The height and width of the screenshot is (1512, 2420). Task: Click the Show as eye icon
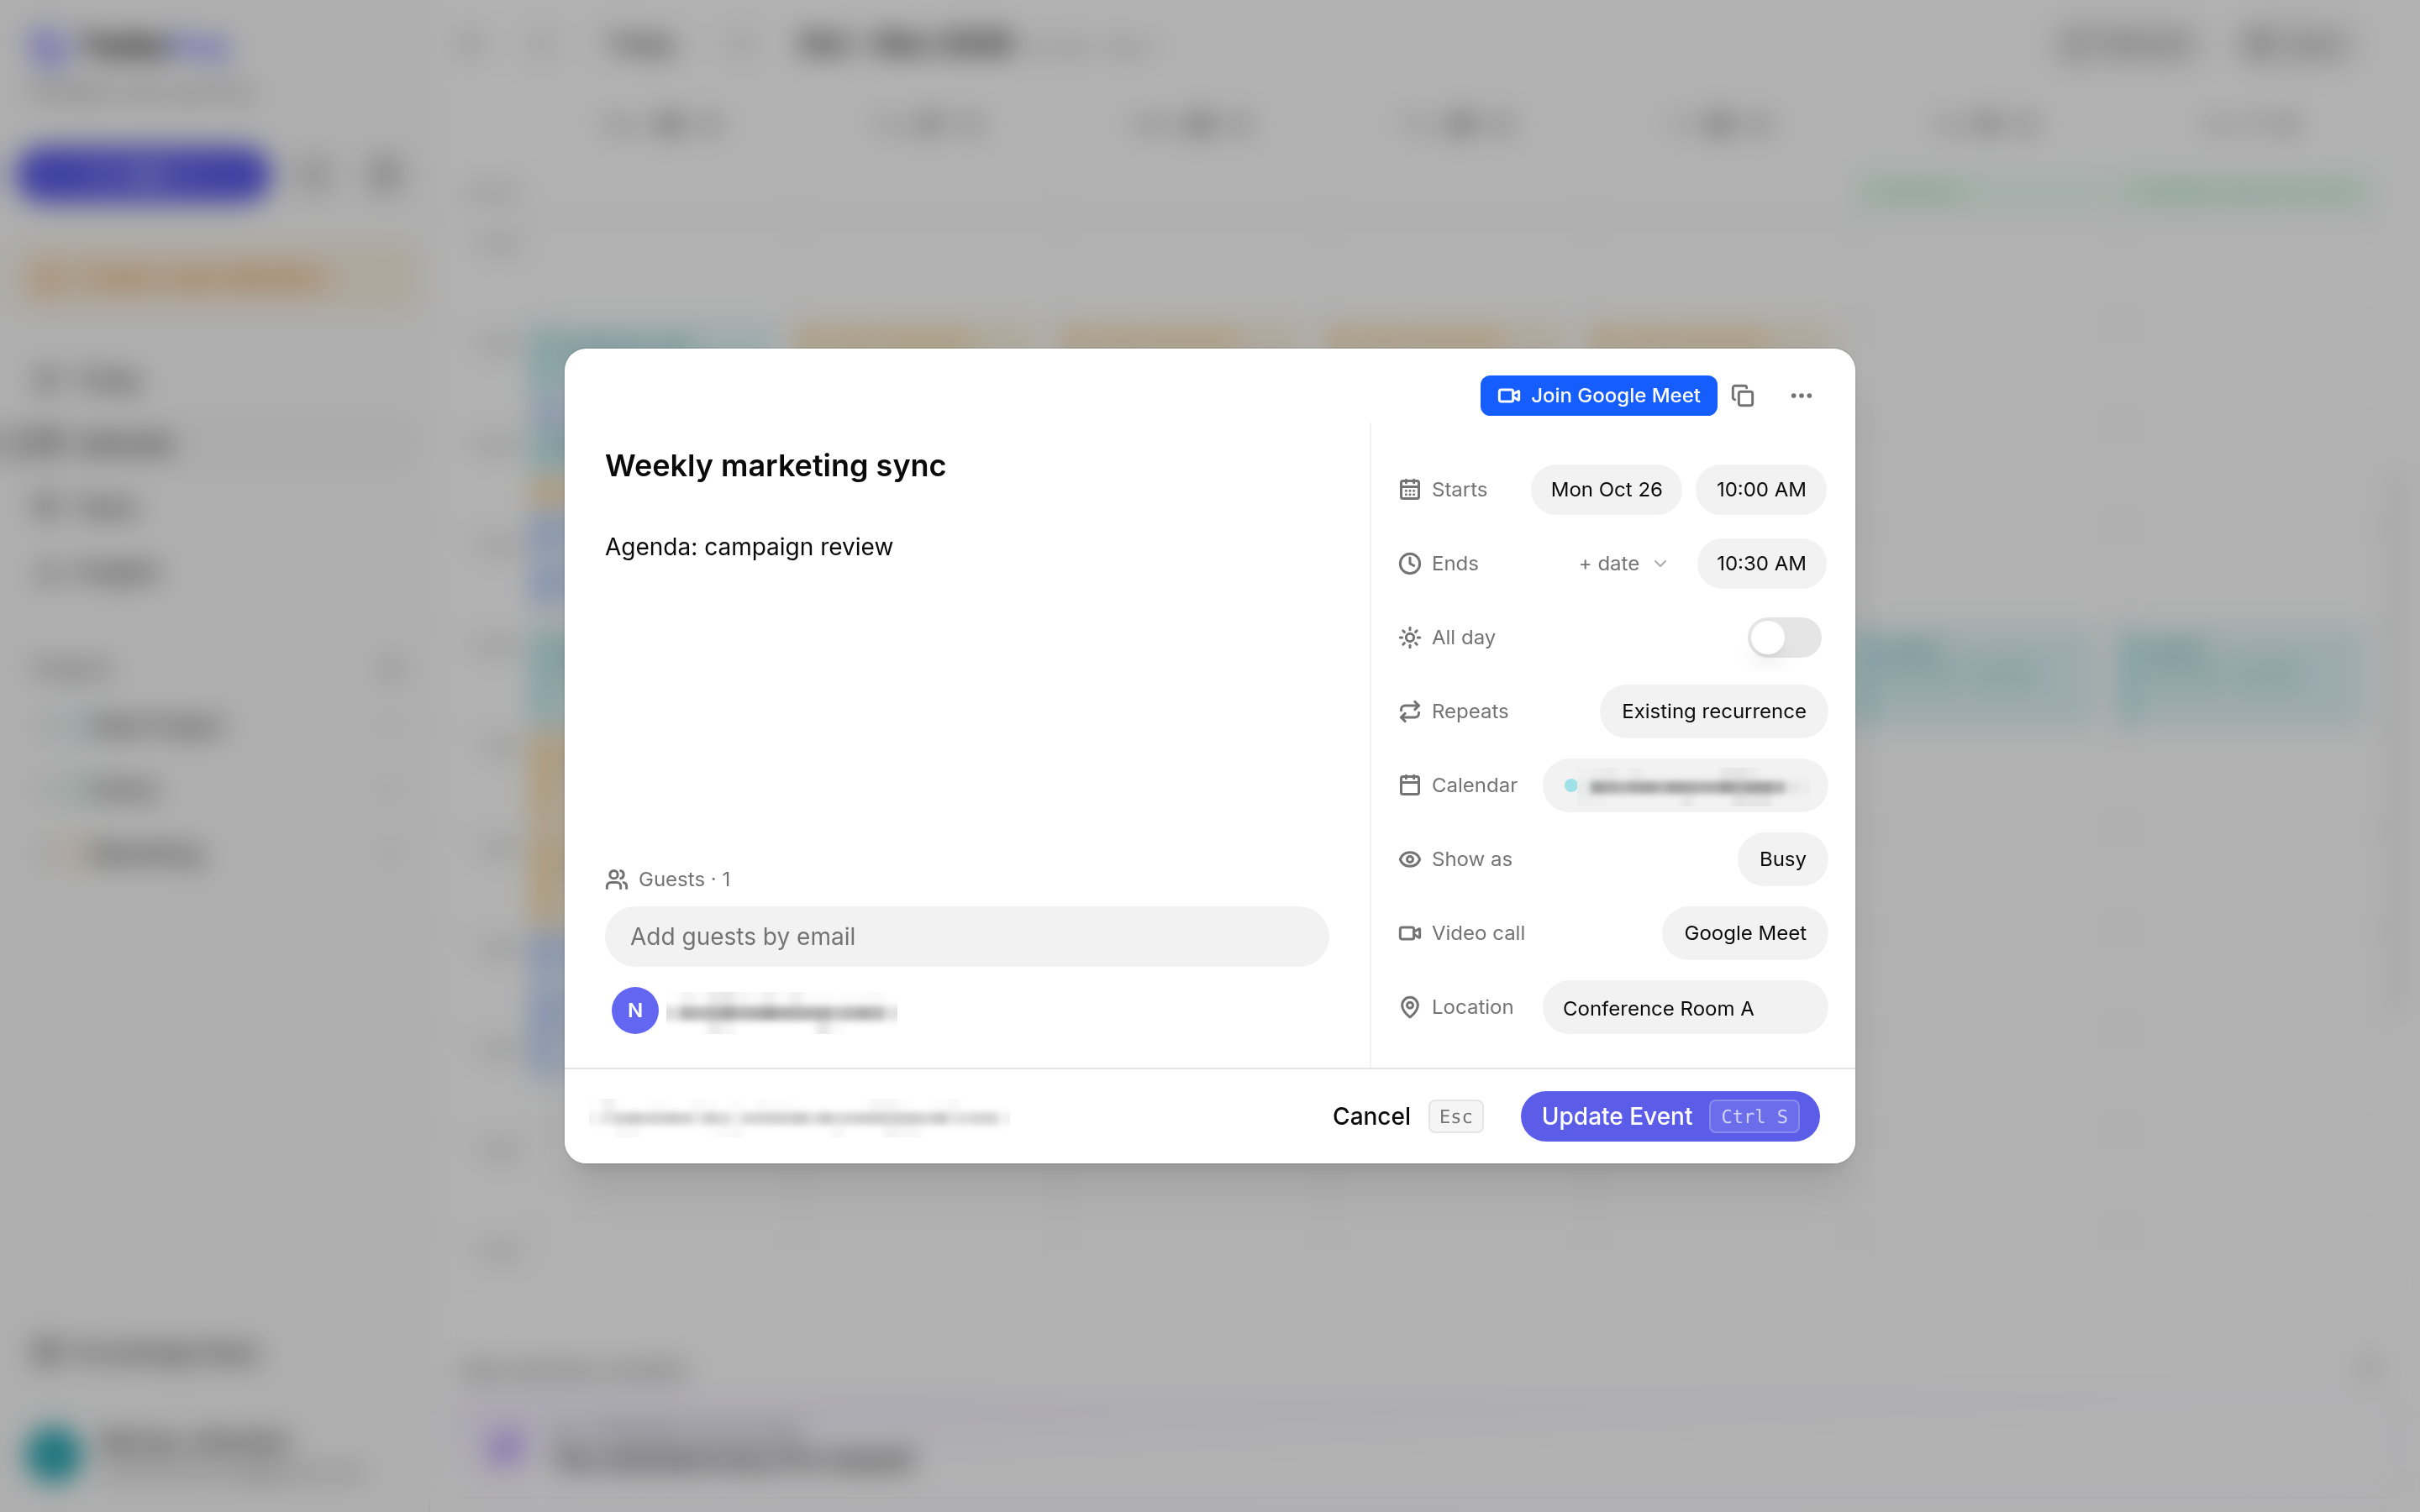coord(1409,860)
